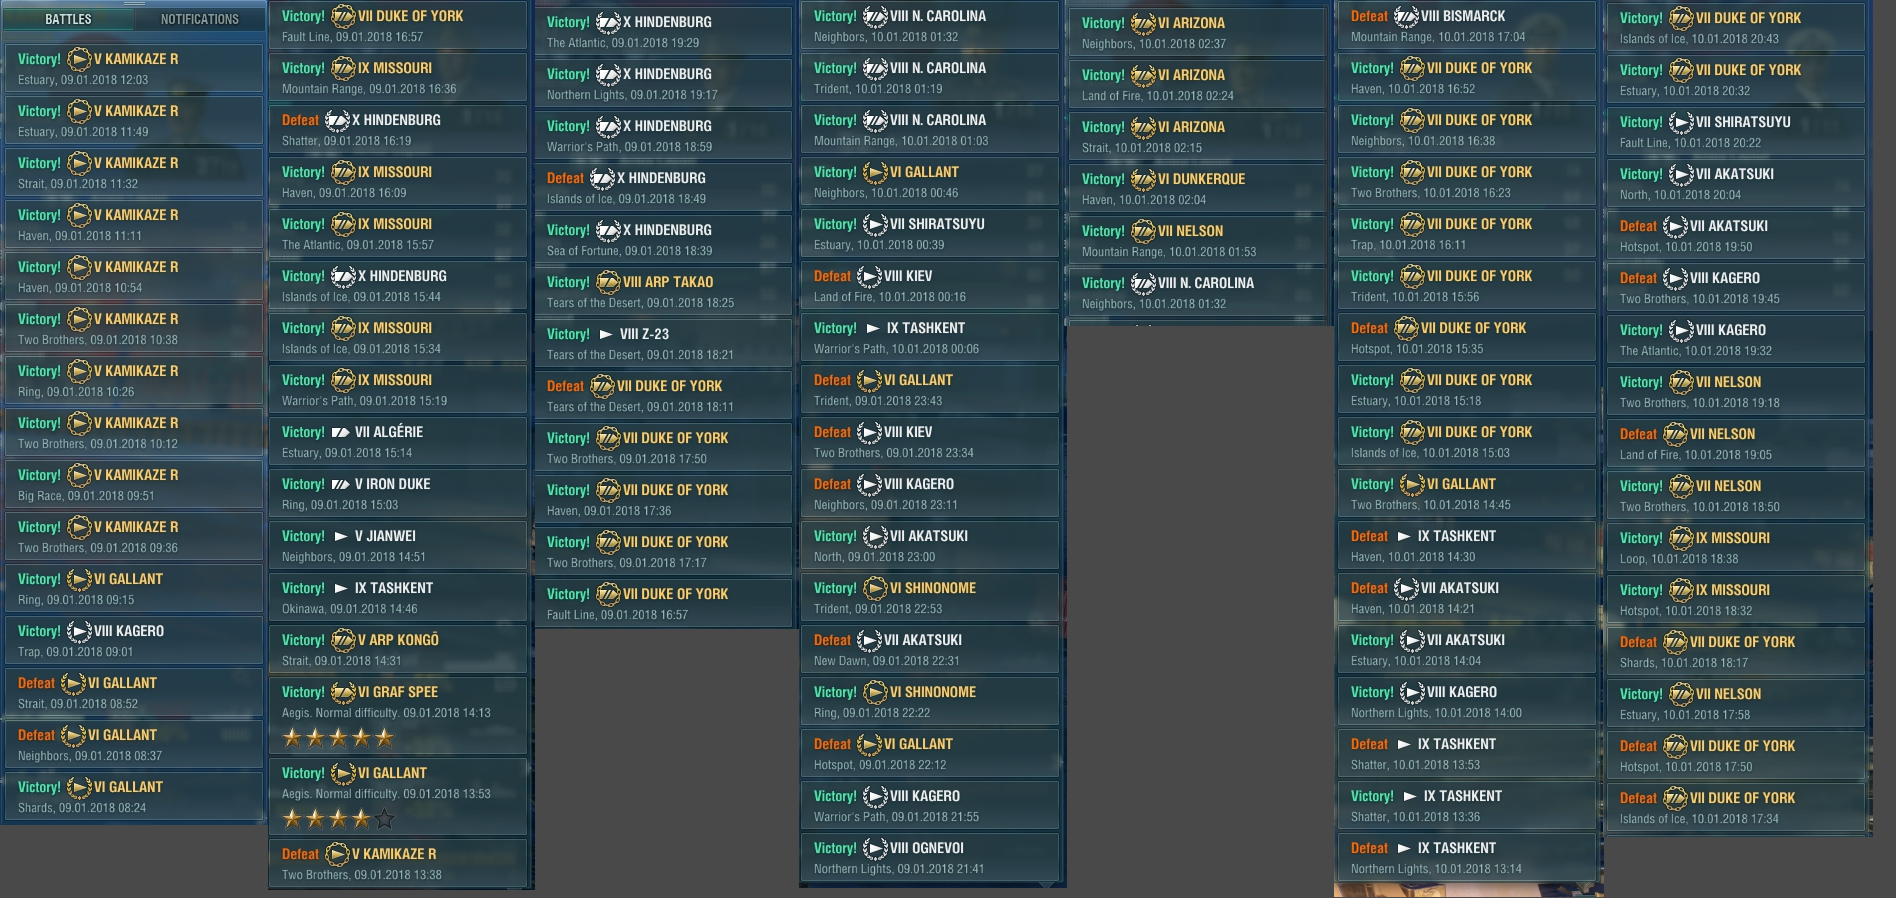
Task: Click destroyer icon of Kamikaze R 13:38 defeat
Action: pyautogui.click(x=337, y=854)
